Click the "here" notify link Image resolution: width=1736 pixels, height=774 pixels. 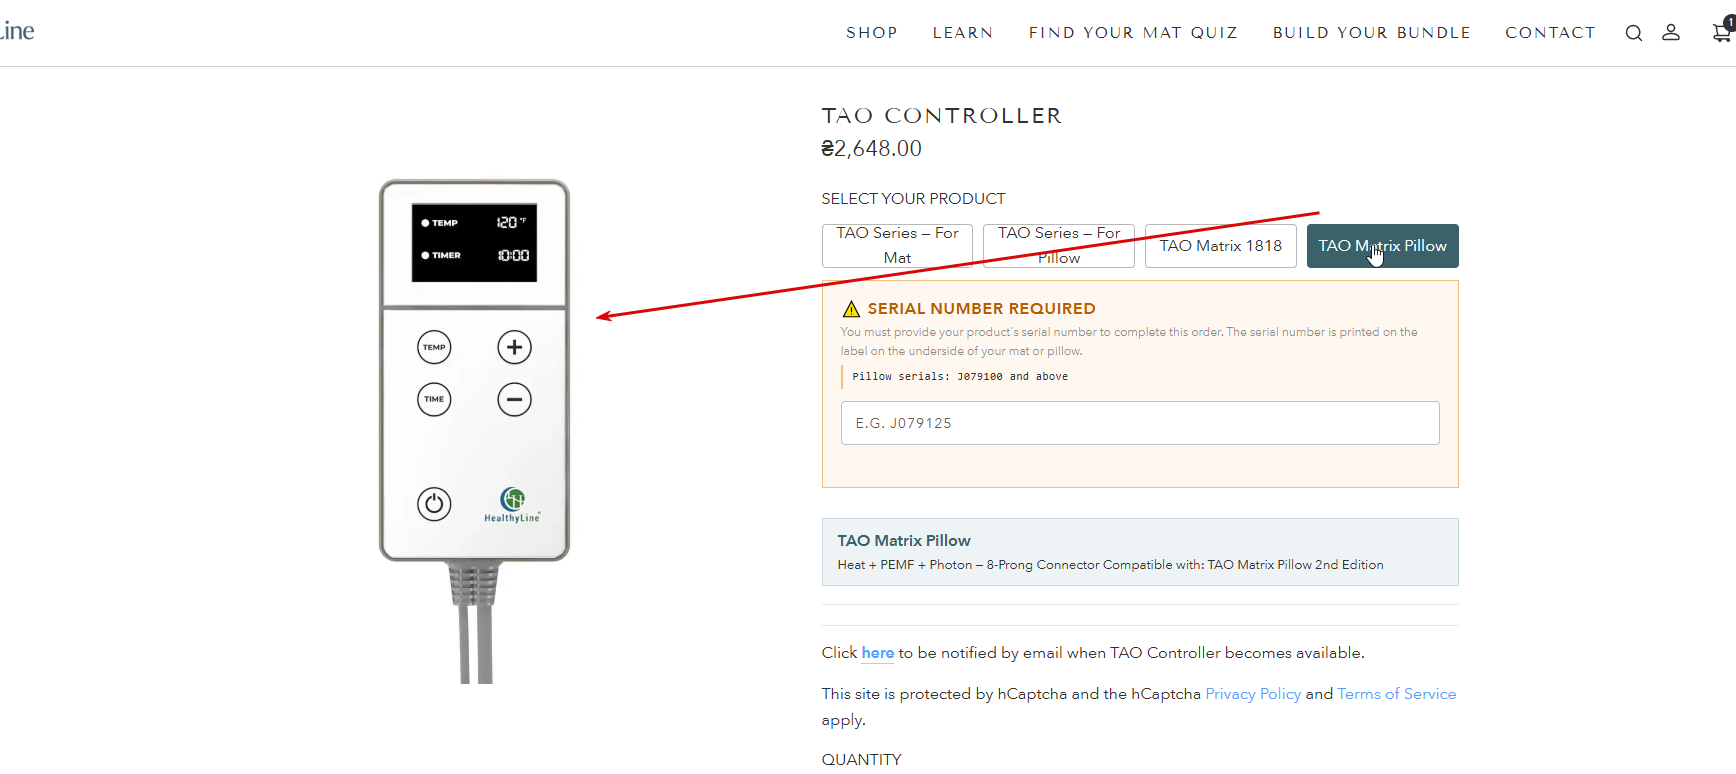(x=878, y=653)
